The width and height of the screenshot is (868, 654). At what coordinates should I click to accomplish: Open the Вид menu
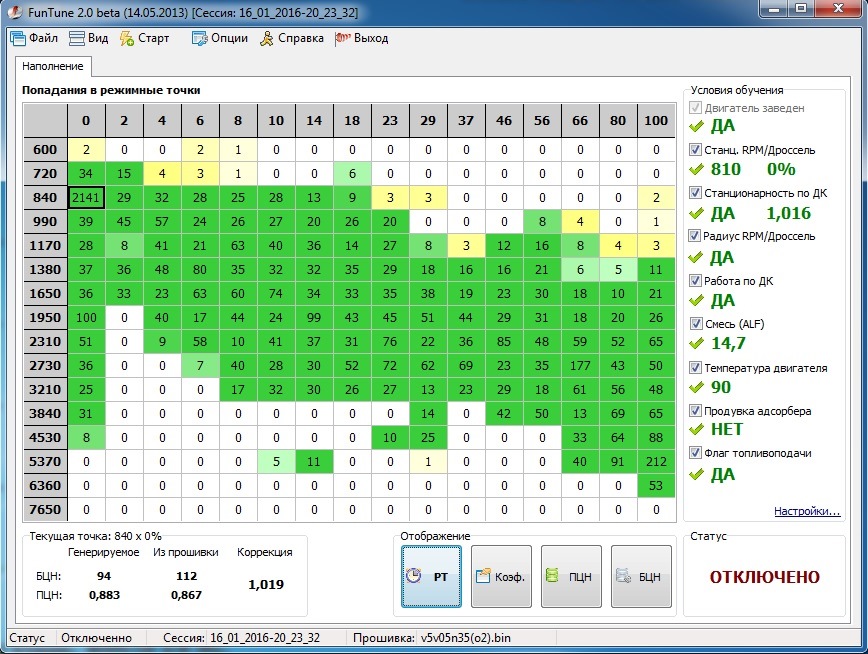click(89, 38)
